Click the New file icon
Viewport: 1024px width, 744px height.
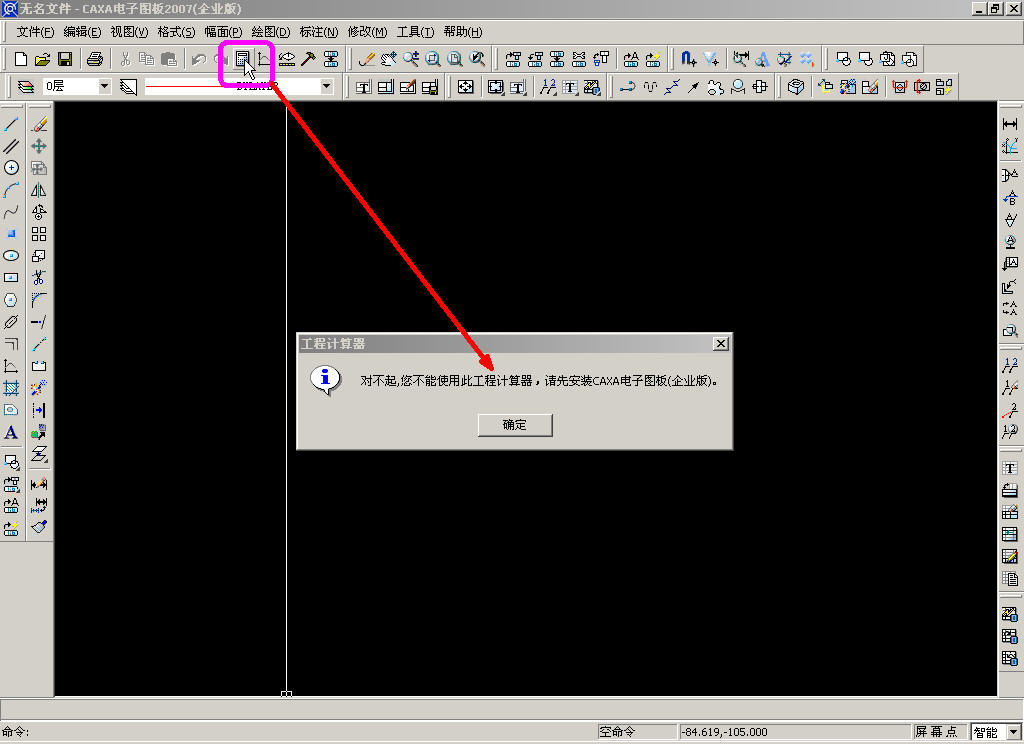pos(20,59)
